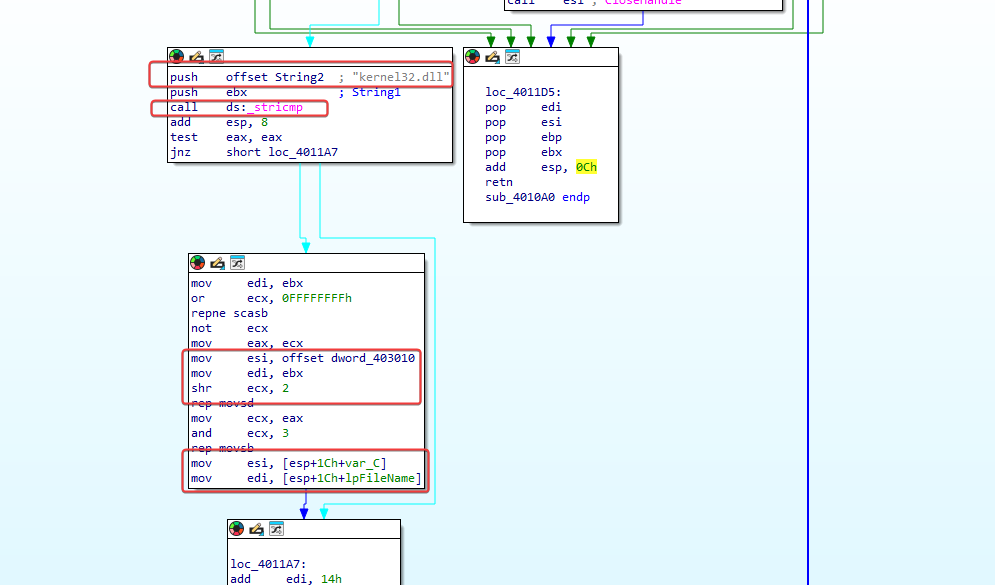The height and width of the screenshot is (585, 995).
Task: Click the highlighted '0Ch' operand
Action: 586,167
